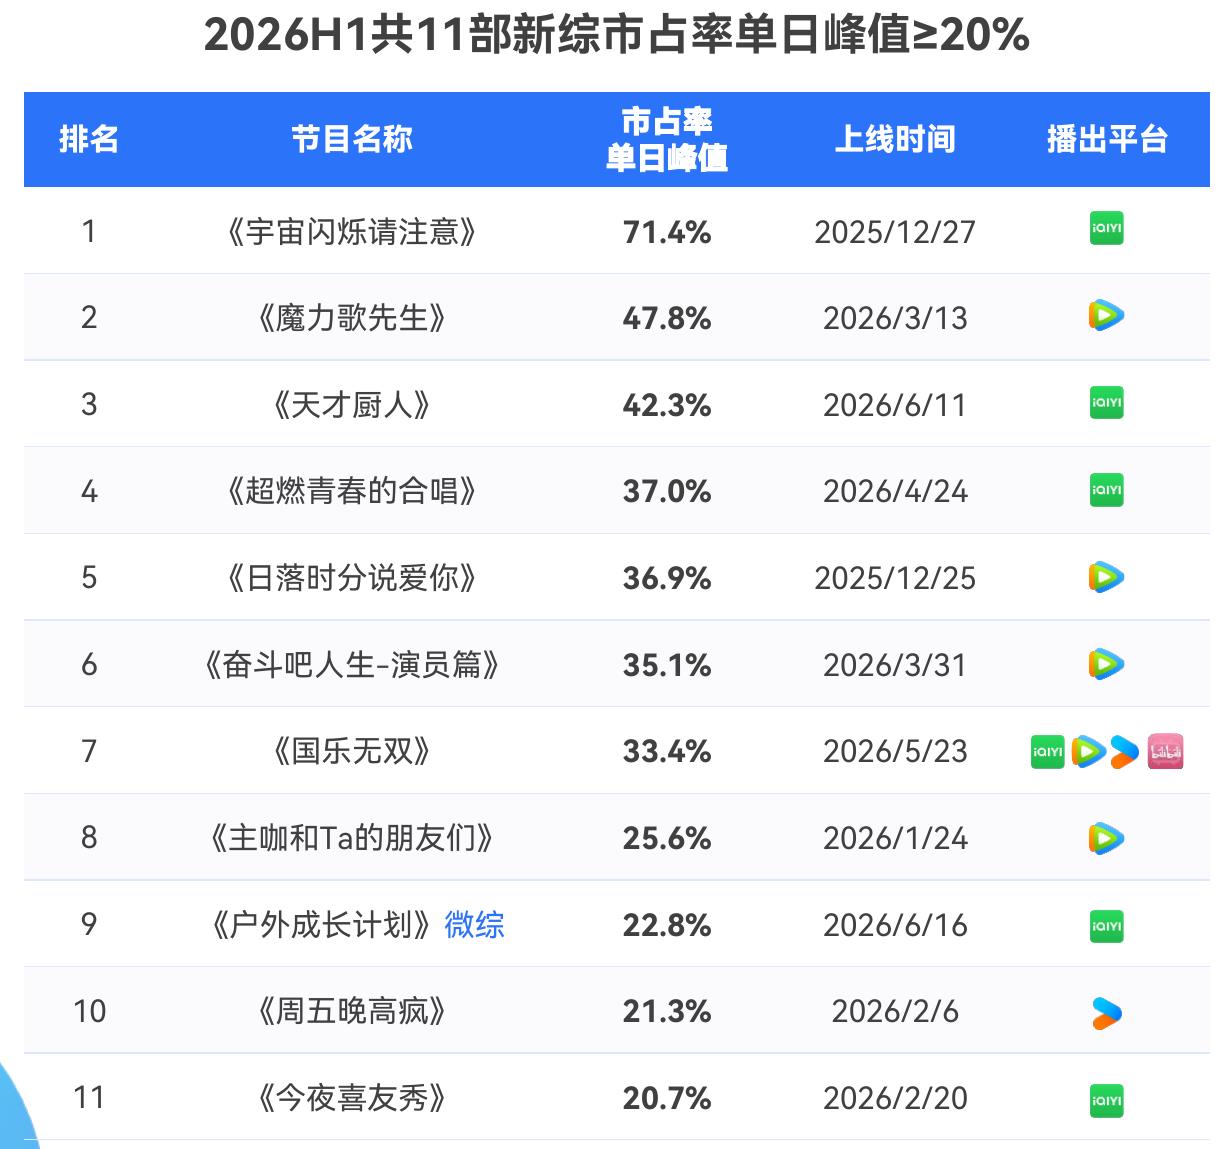Click the launch date 2026/1/24

pos(895,838)
